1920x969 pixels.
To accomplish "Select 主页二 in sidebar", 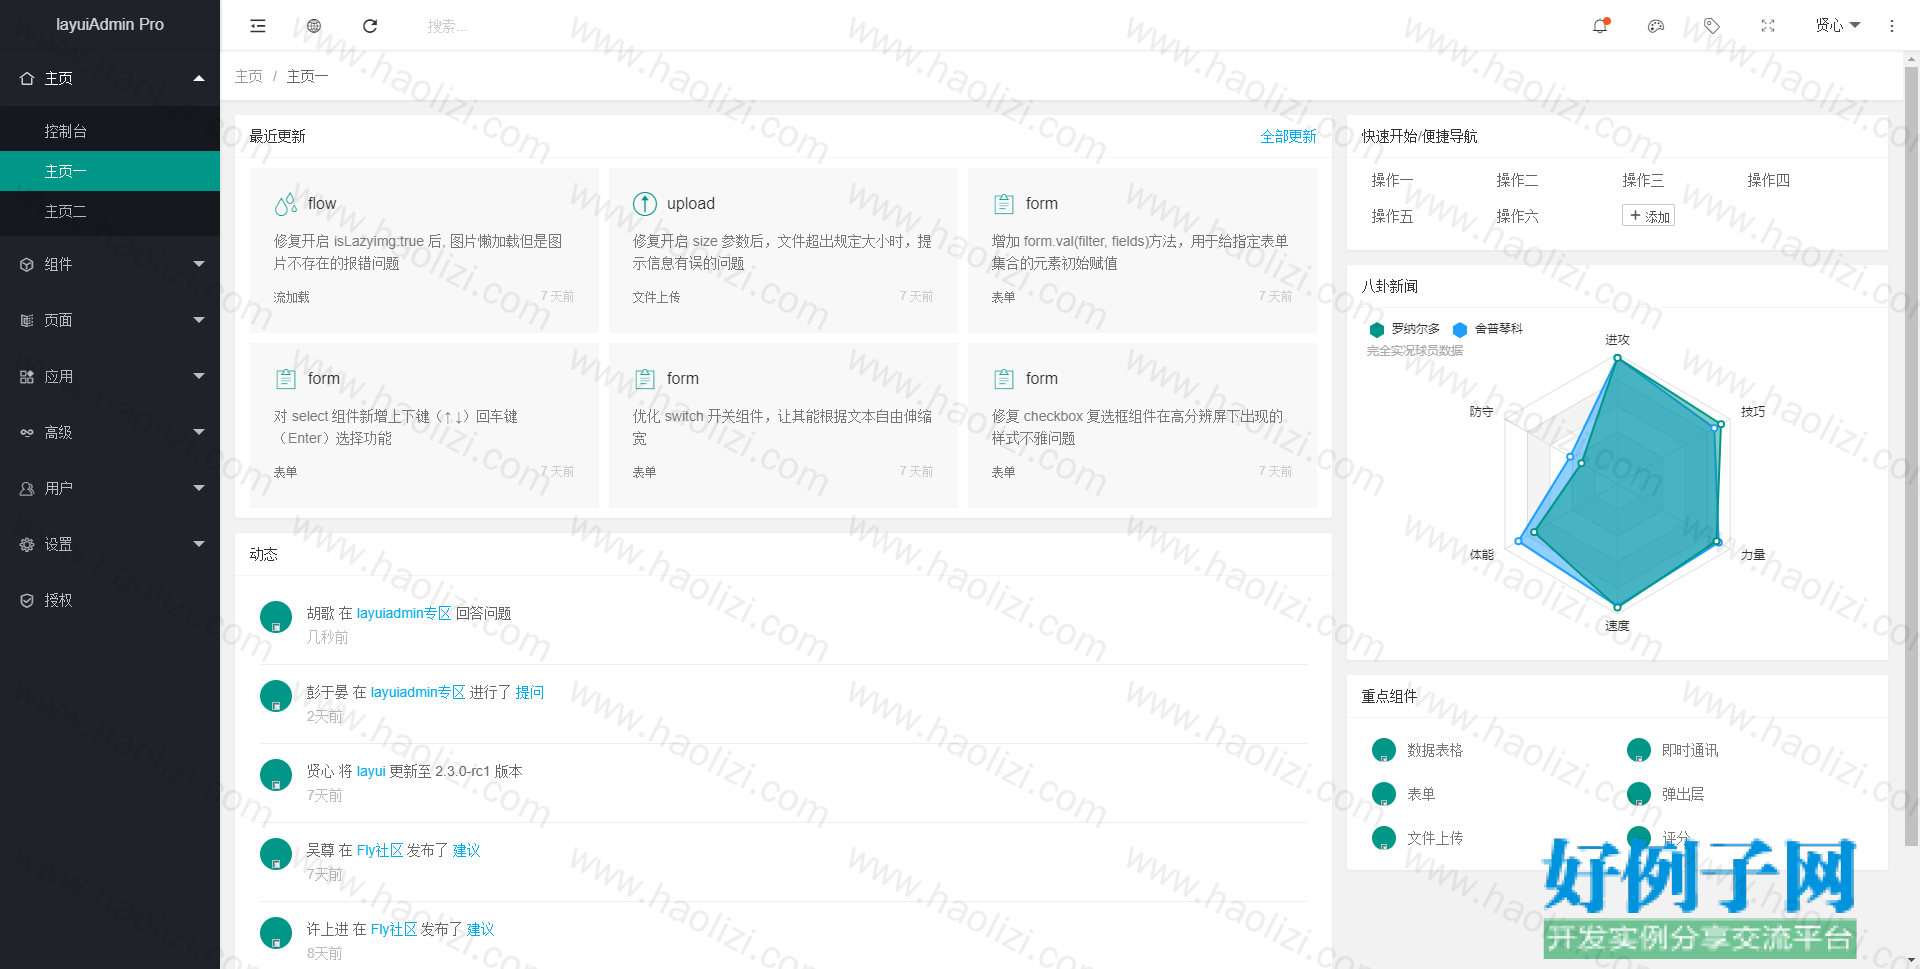I will tap(110, 211).
